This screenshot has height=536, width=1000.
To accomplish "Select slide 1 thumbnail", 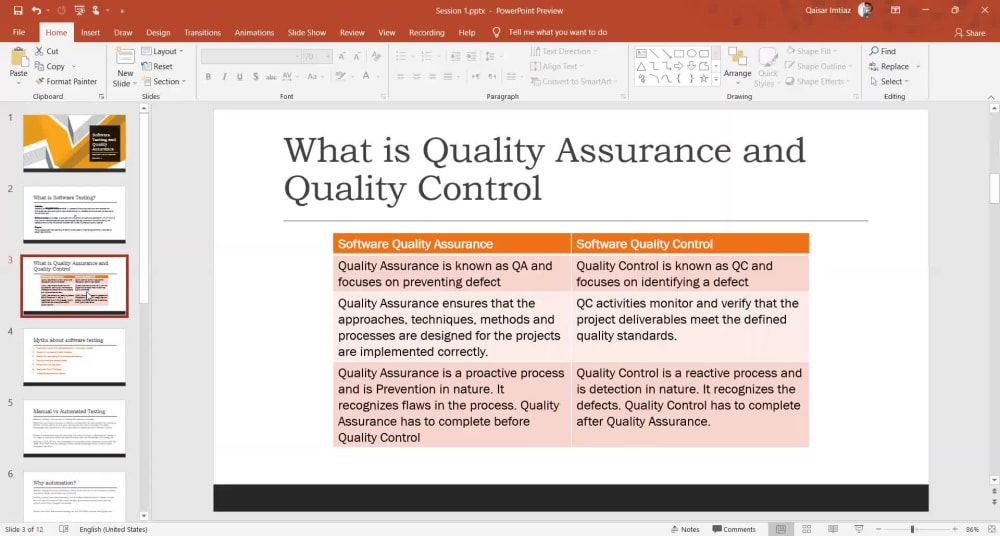I will coord(75,143).
